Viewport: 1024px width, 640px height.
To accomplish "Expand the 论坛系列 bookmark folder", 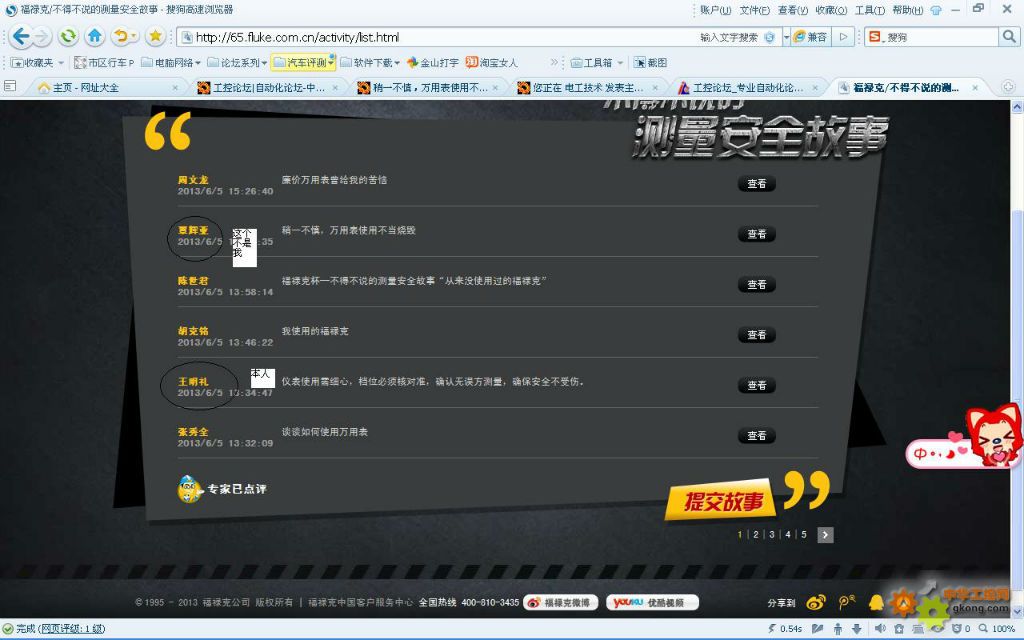I will pos(237,63).
